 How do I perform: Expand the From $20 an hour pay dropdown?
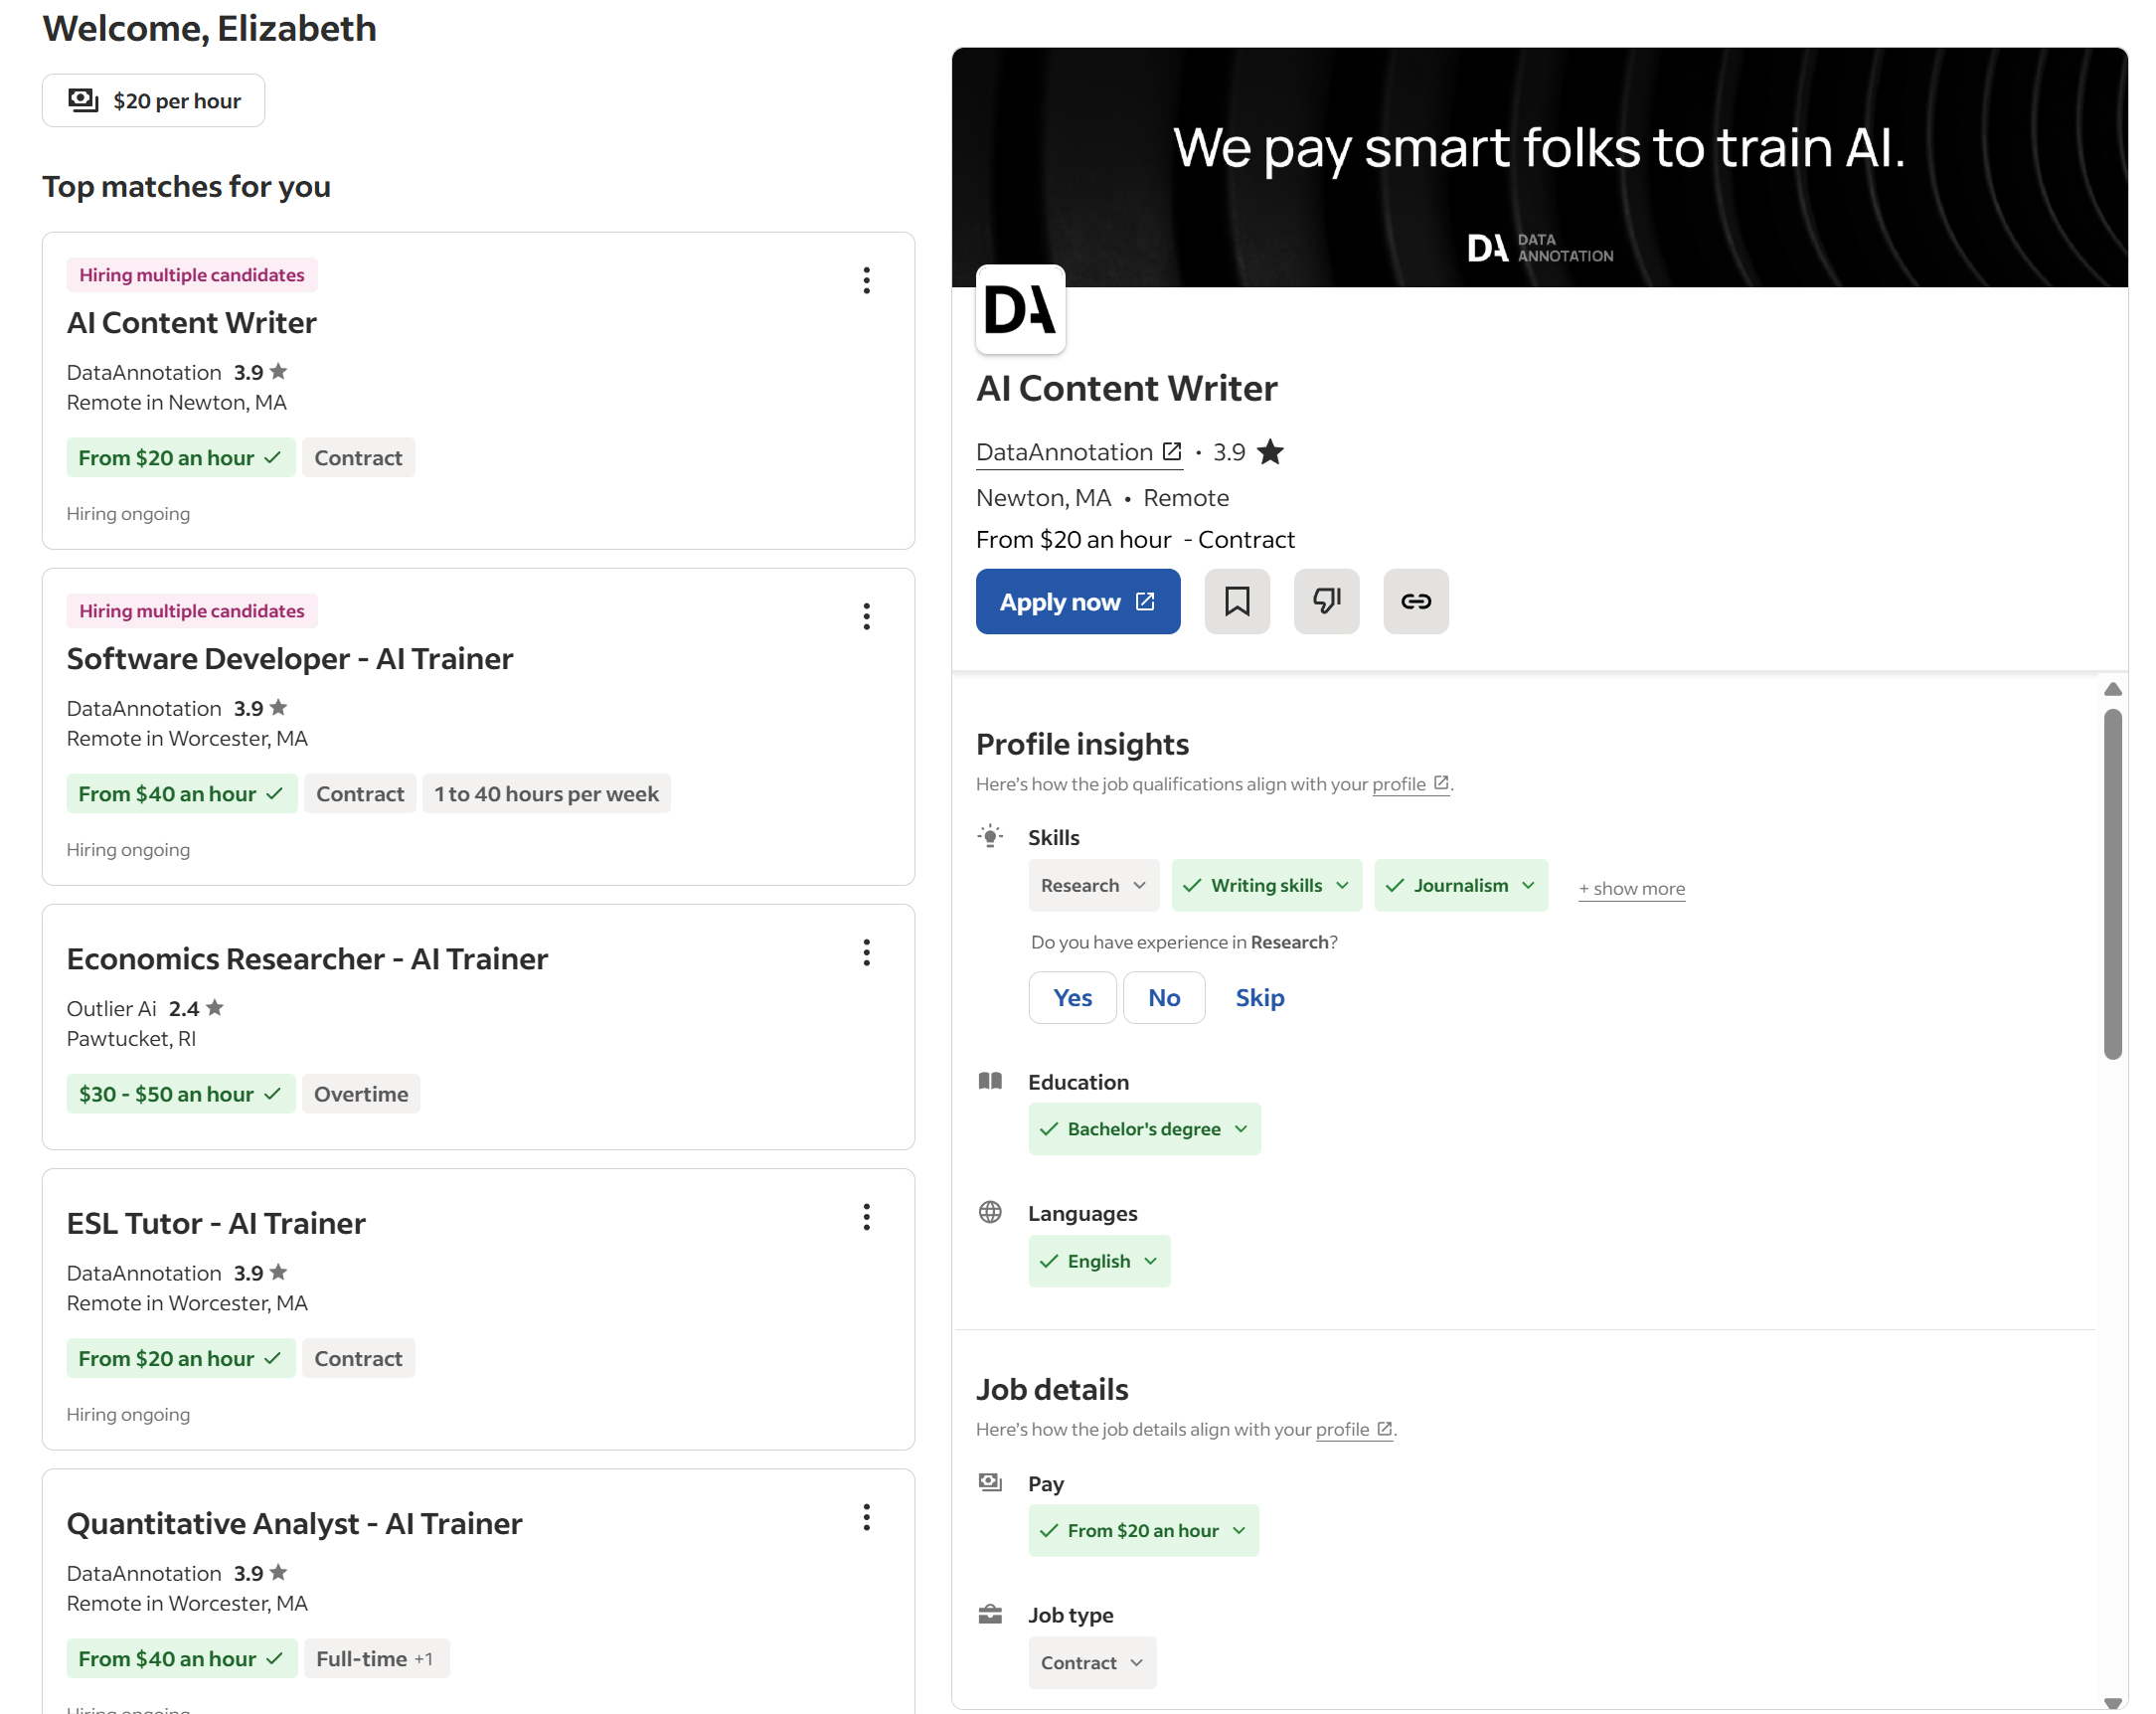(1143, 1530)
